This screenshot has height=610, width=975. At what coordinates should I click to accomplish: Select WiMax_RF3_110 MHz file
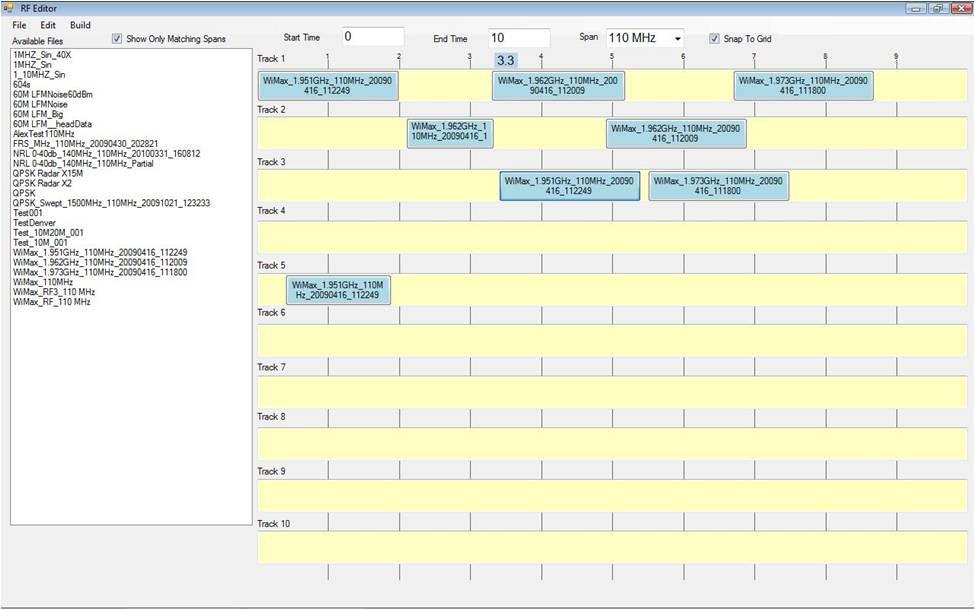click(x=54, y=292)
